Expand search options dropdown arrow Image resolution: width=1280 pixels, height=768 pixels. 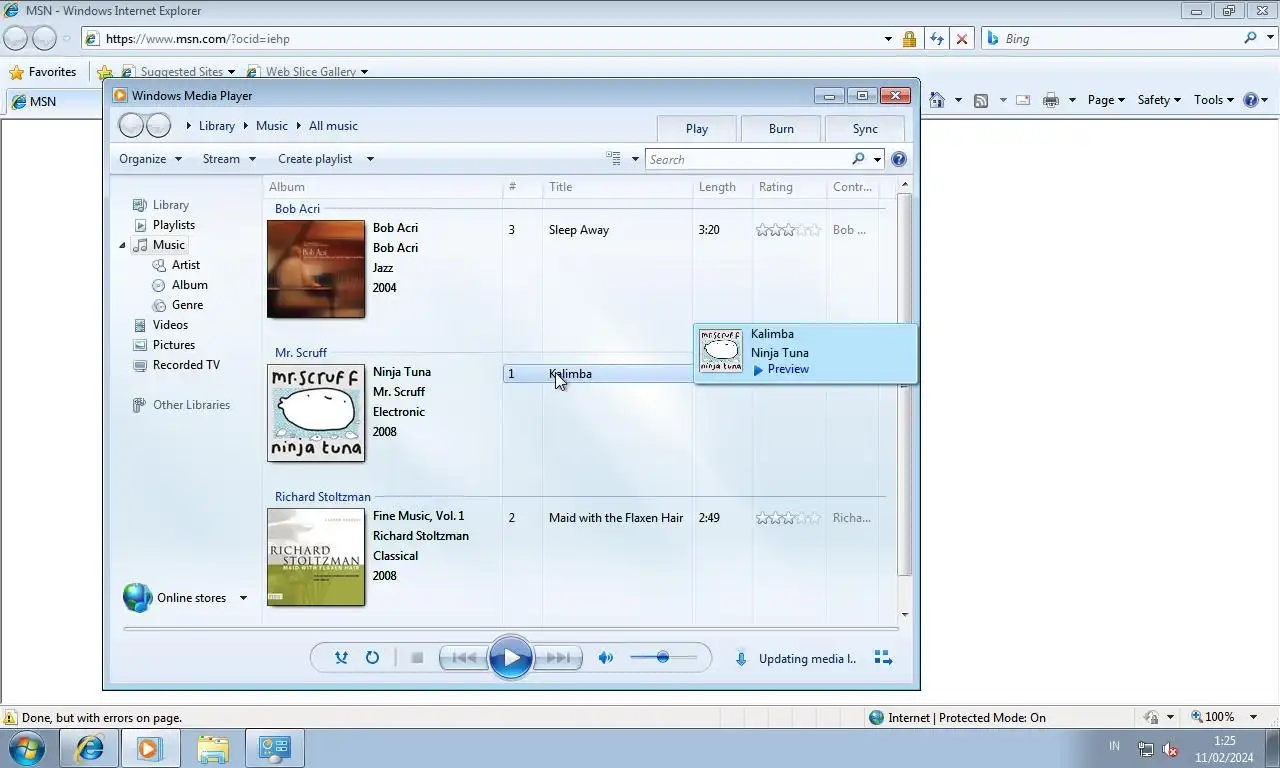point(877,159)
